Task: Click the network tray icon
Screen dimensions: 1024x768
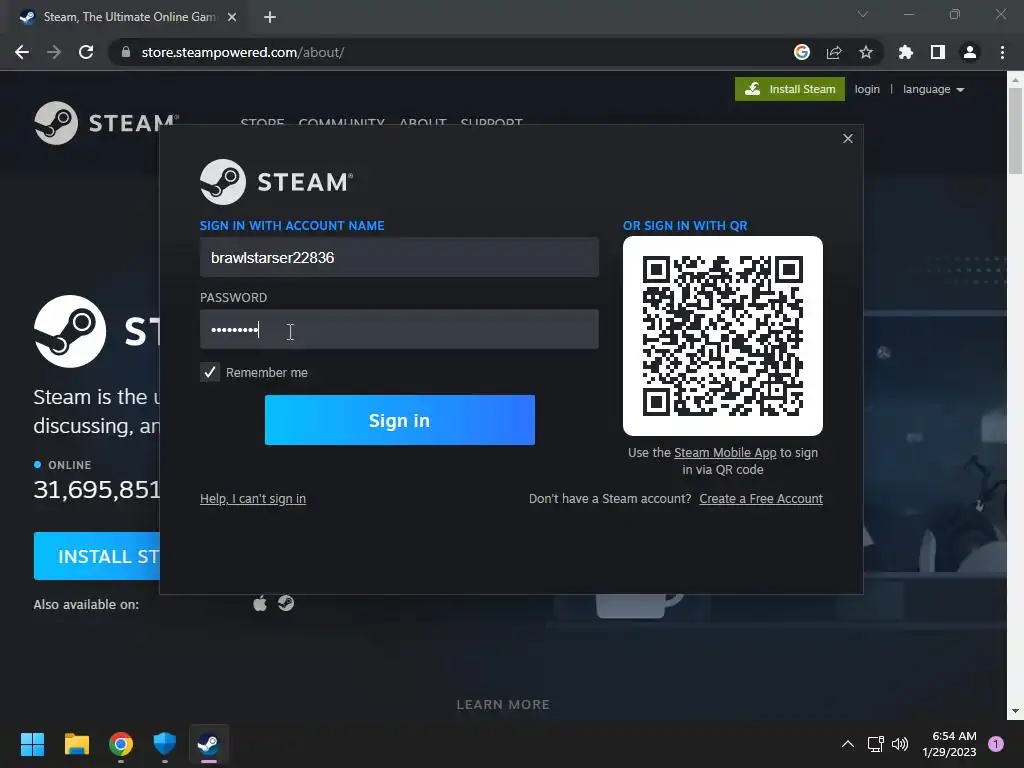Action: [875, 744]
